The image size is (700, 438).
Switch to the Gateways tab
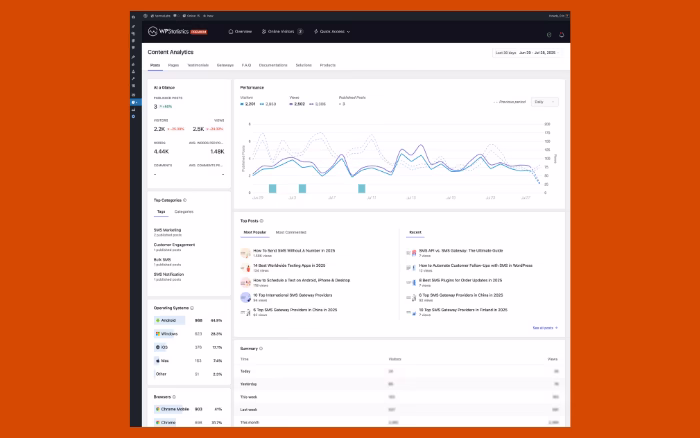point(225,65)
